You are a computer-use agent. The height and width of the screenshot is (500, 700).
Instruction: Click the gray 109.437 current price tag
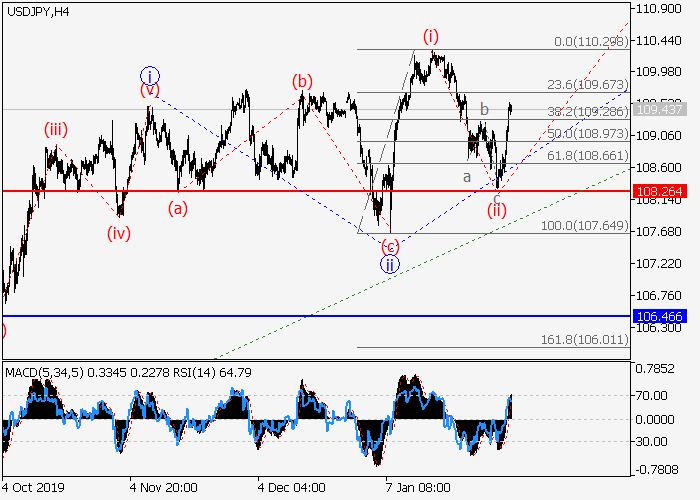point(658,109)
